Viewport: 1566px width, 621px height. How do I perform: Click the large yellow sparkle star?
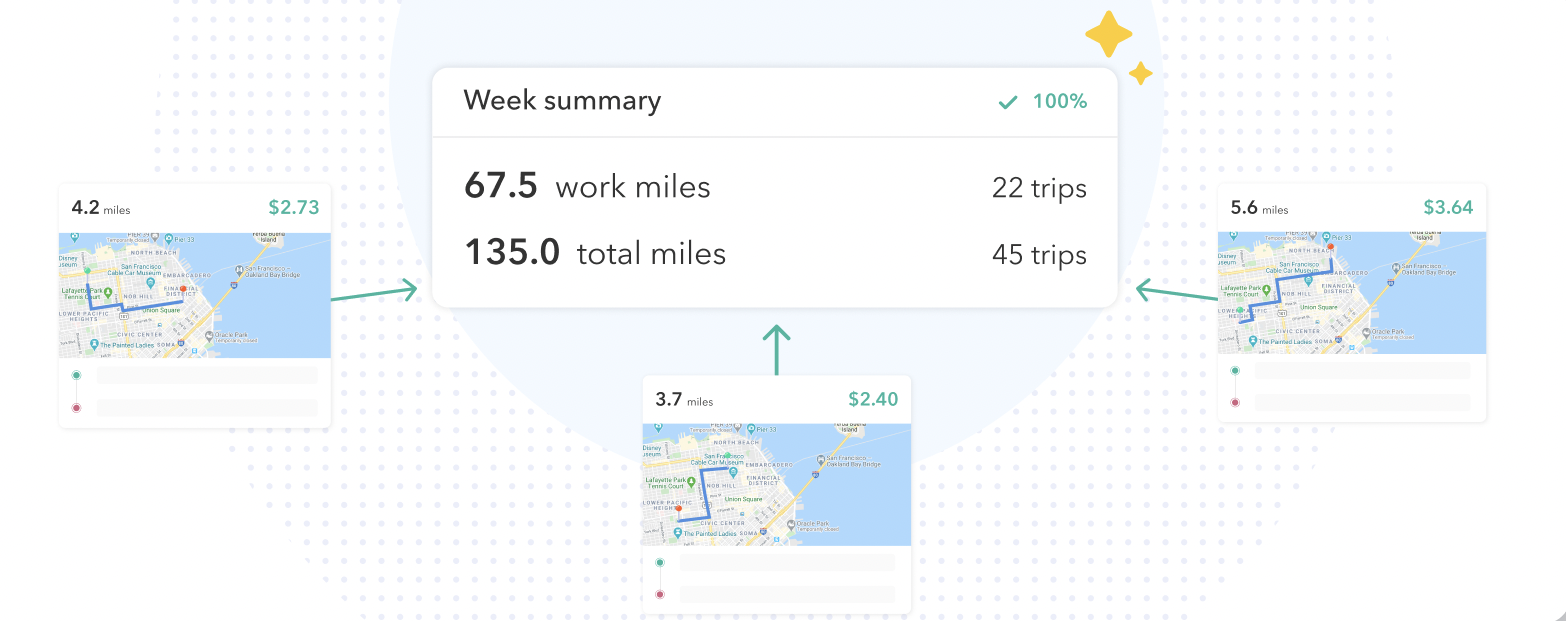point(1109,36)
